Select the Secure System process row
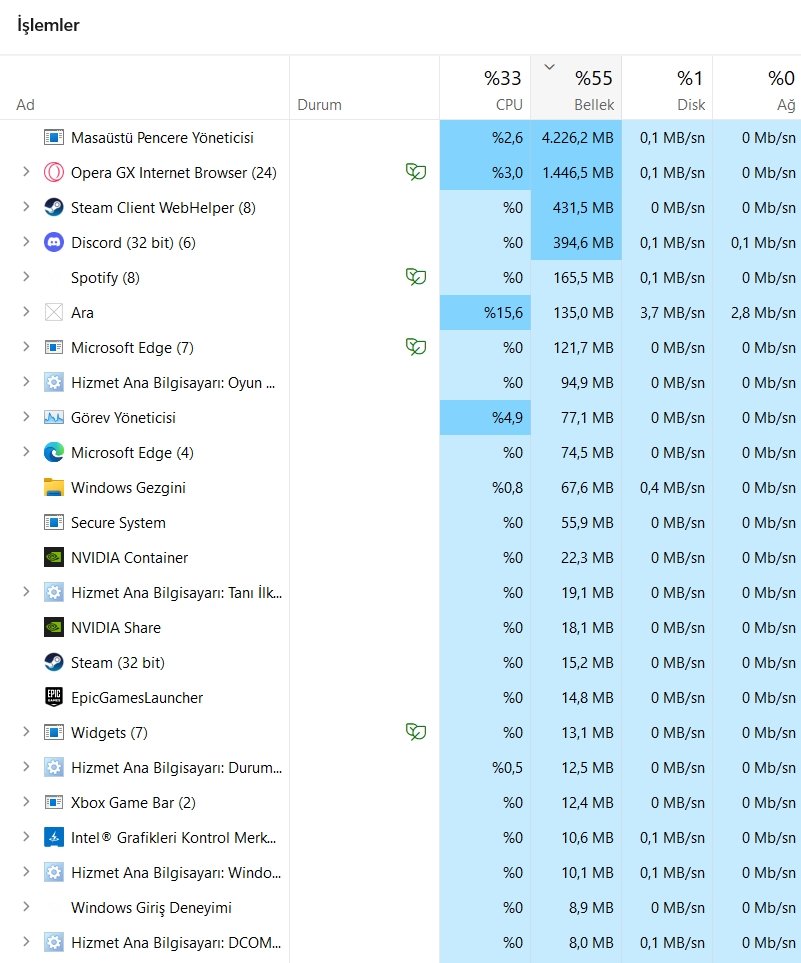The width and height of the screenshot is (801, 963). 118,523
